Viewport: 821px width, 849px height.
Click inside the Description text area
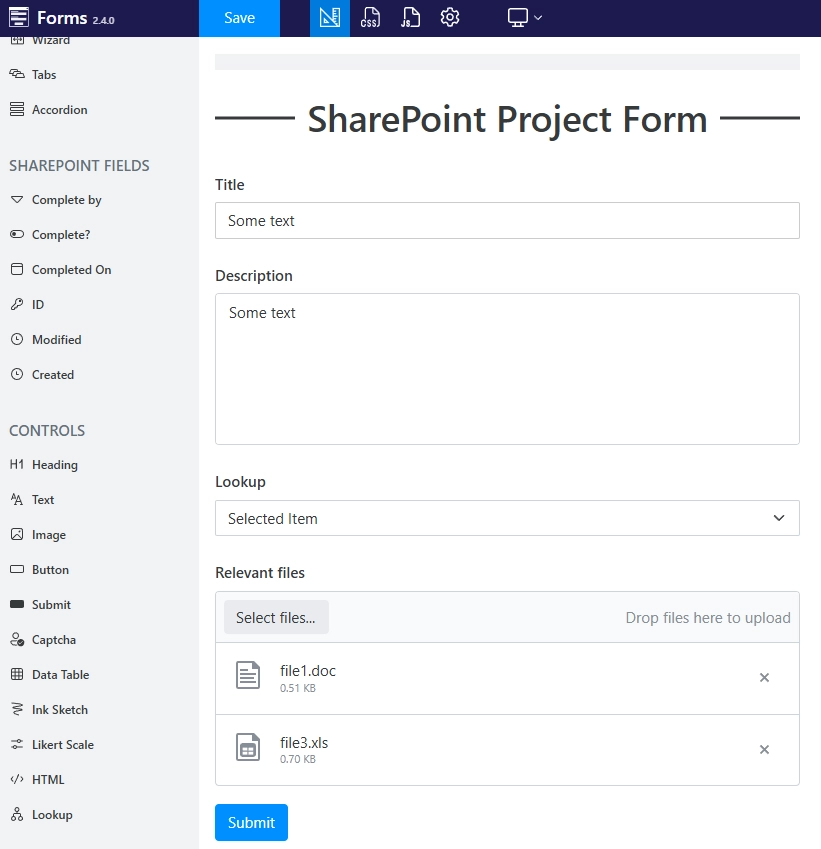507,369
